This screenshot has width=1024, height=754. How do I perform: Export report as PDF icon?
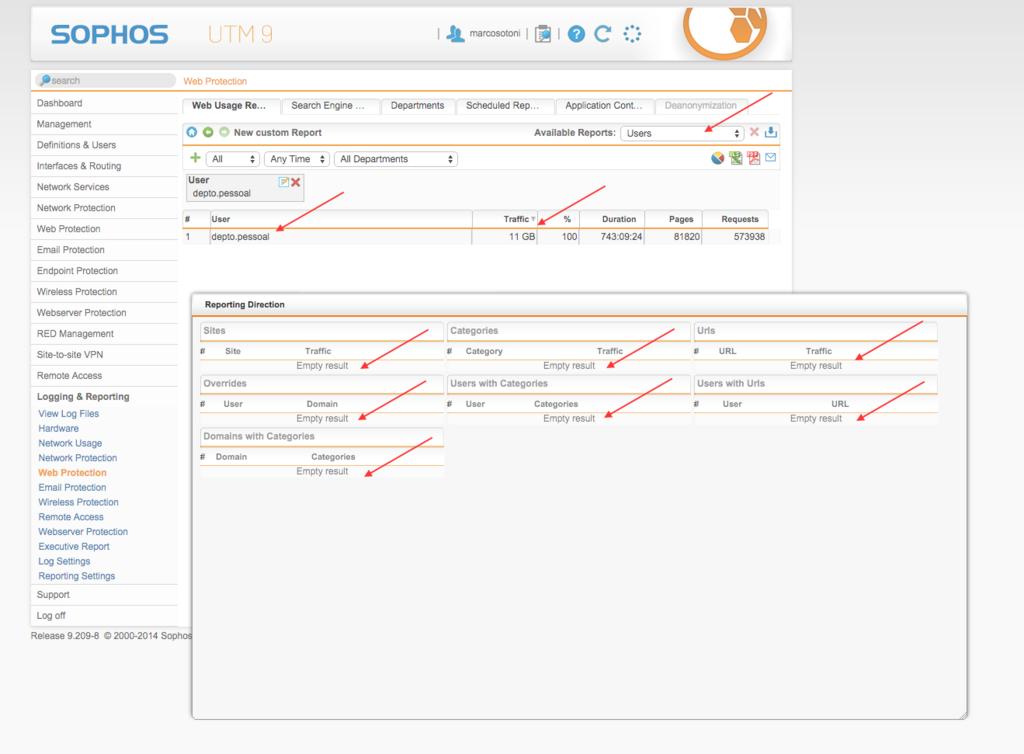coord(754,158)
